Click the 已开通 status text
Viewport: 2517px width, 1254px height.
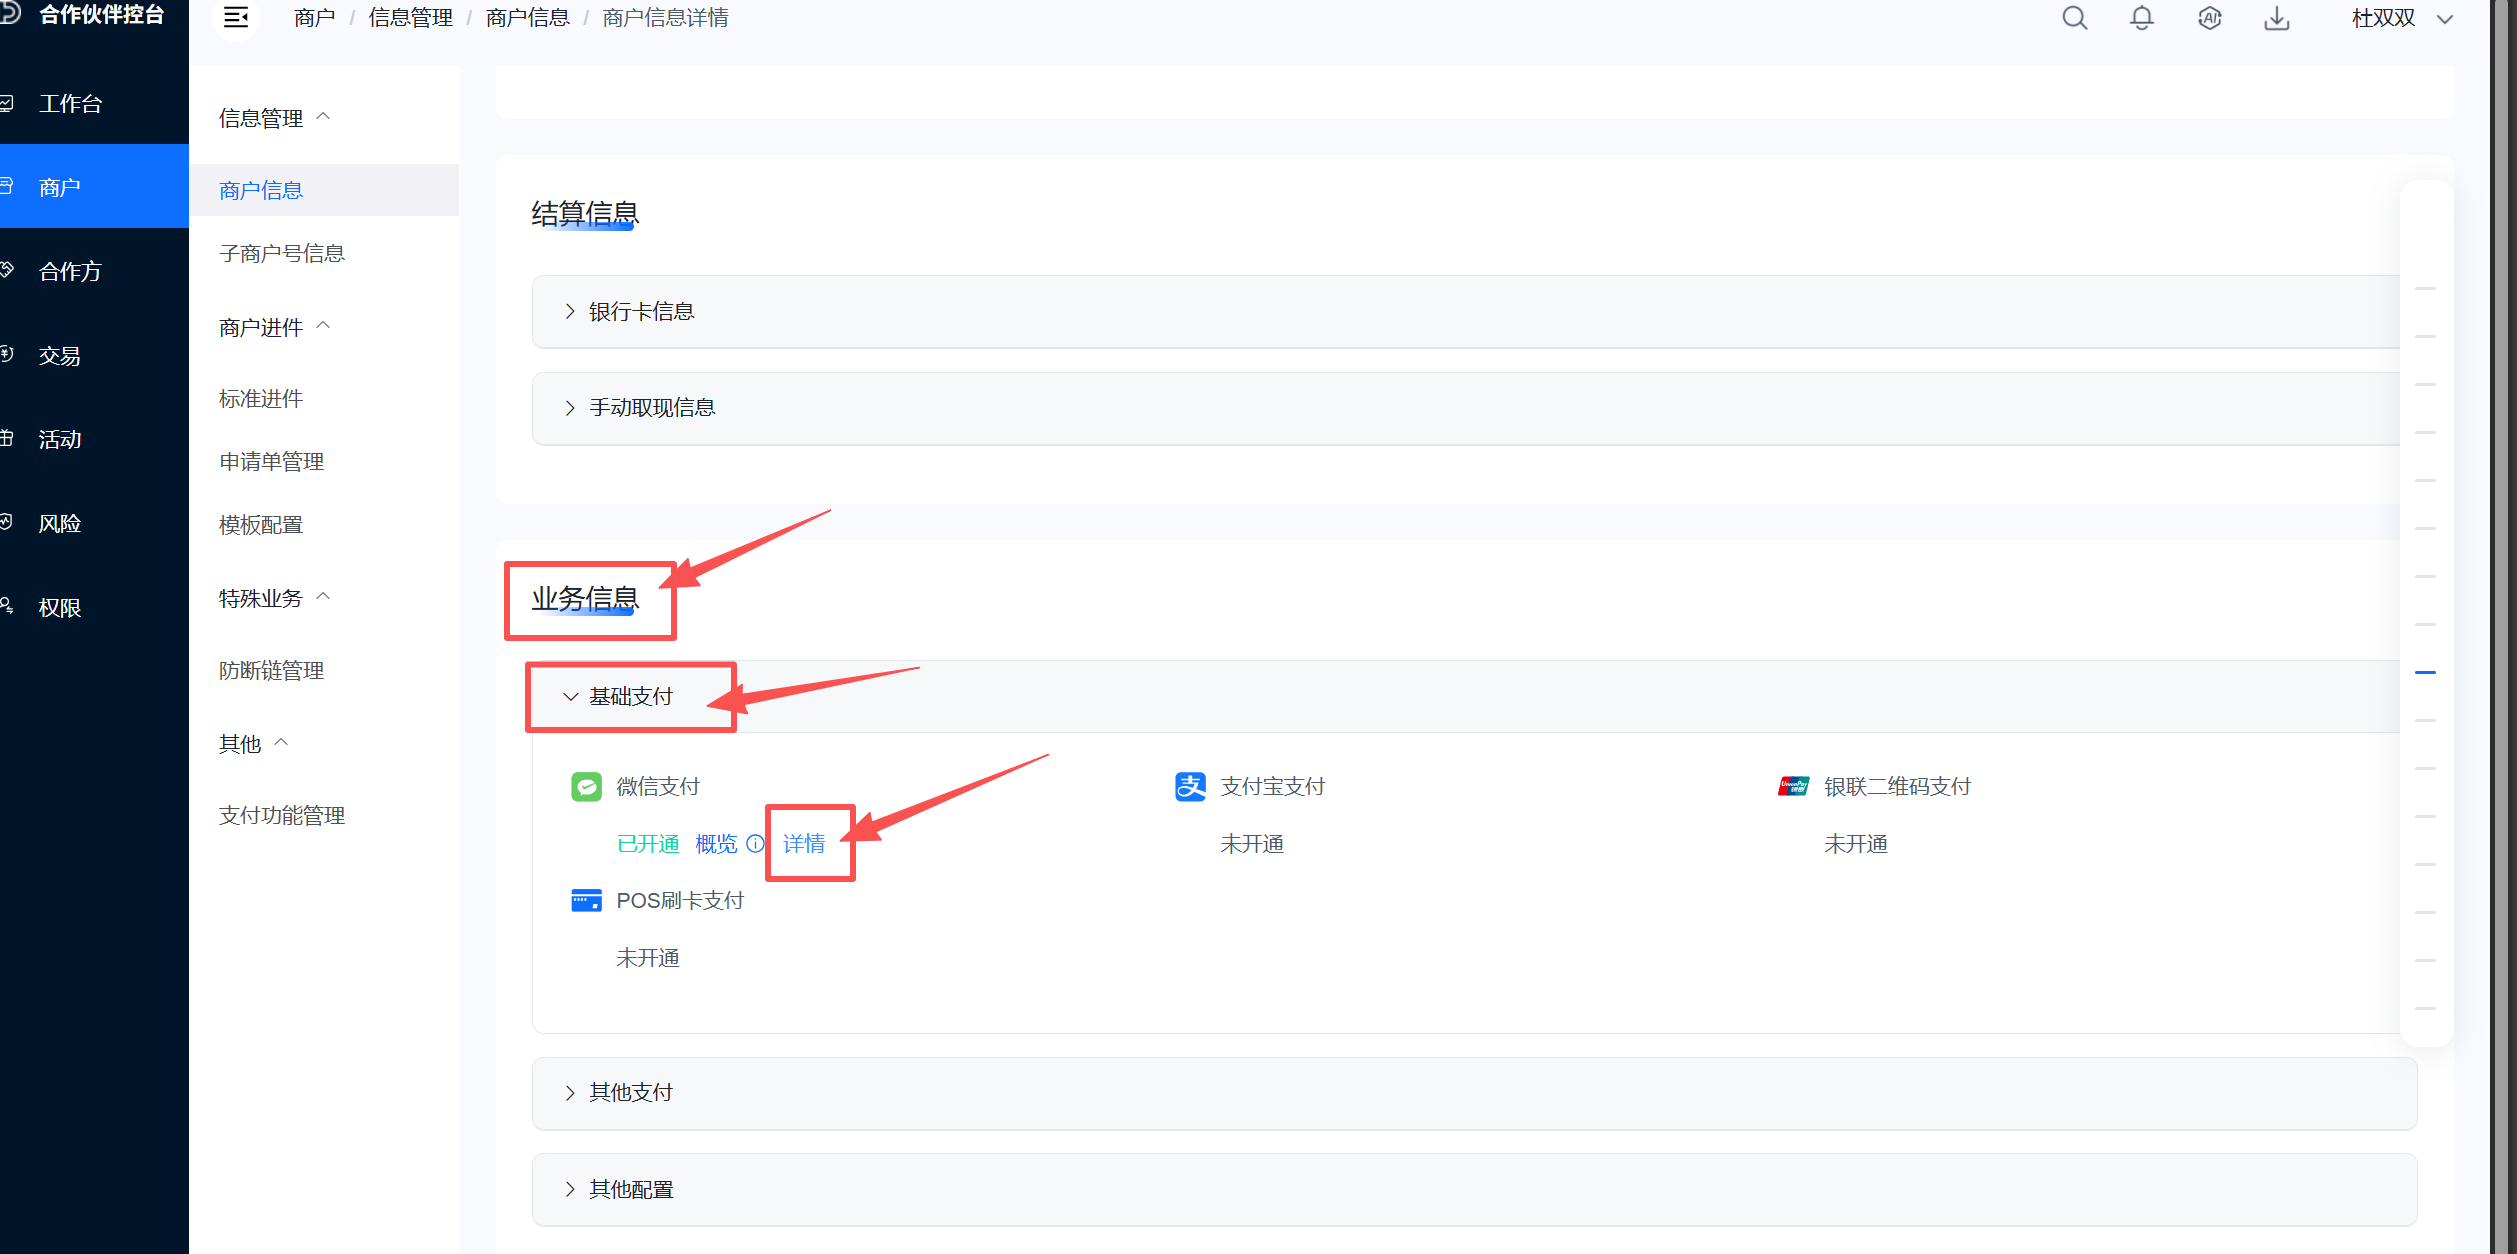tap(648, 844)
